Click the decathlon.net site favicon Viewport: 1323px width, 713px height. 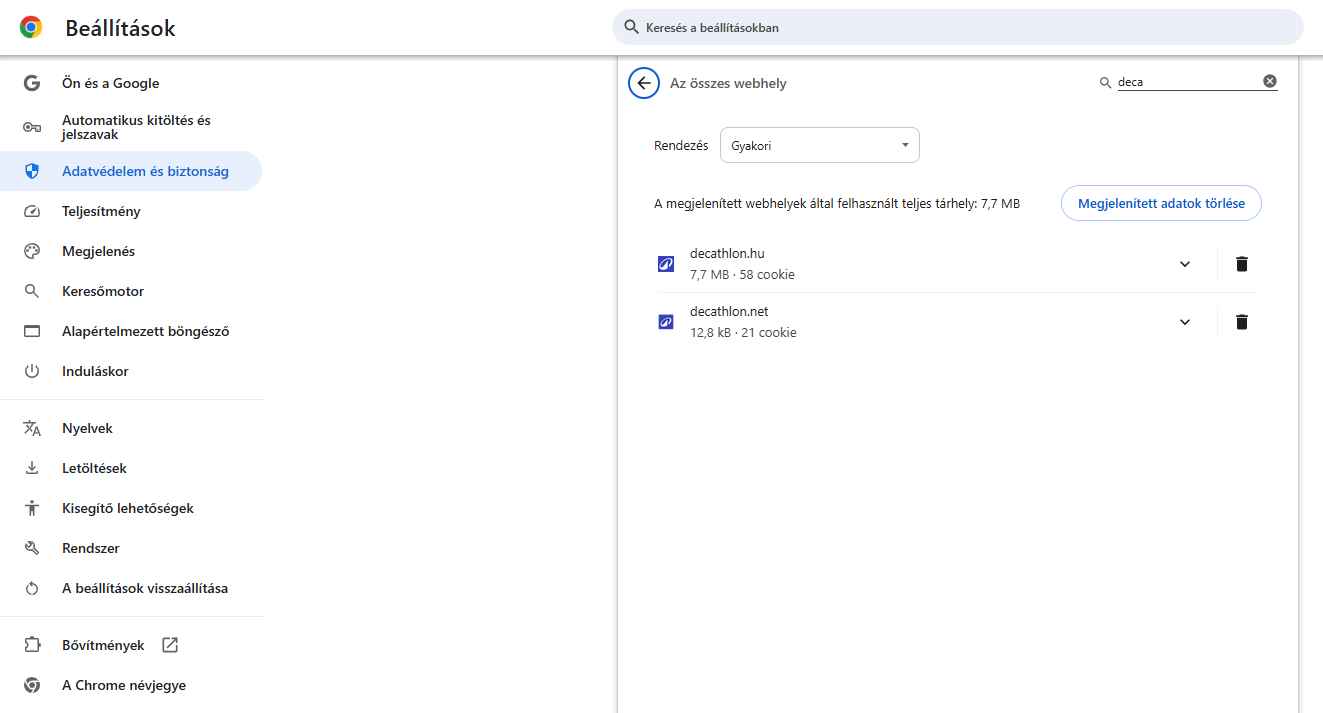[x=666, y=322]
